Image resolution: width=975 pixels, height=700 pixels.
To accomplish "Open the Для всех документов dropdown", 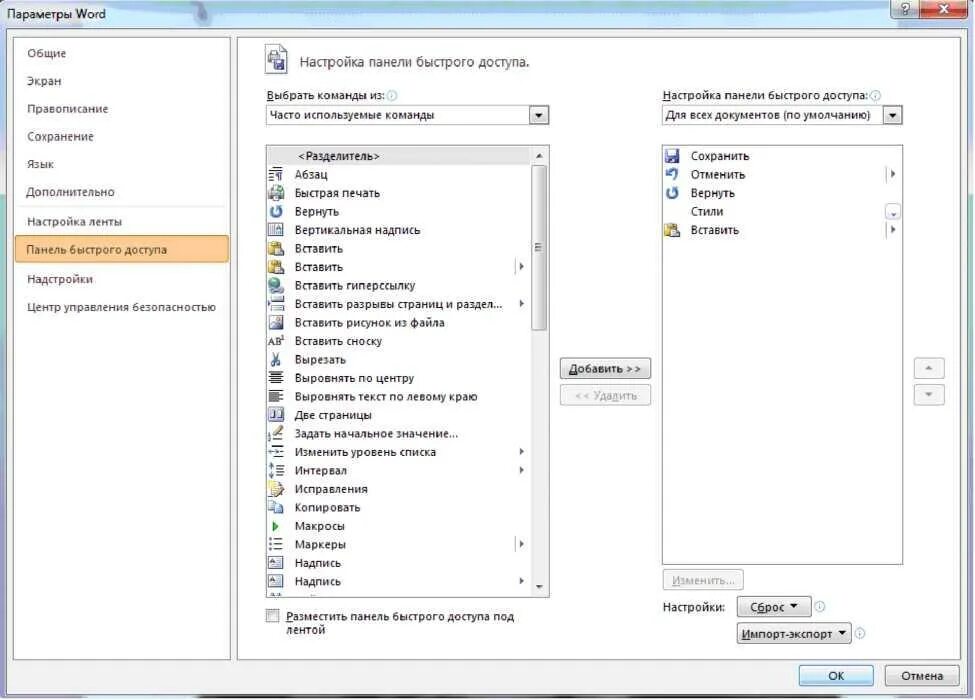I will tap(892, 115).
